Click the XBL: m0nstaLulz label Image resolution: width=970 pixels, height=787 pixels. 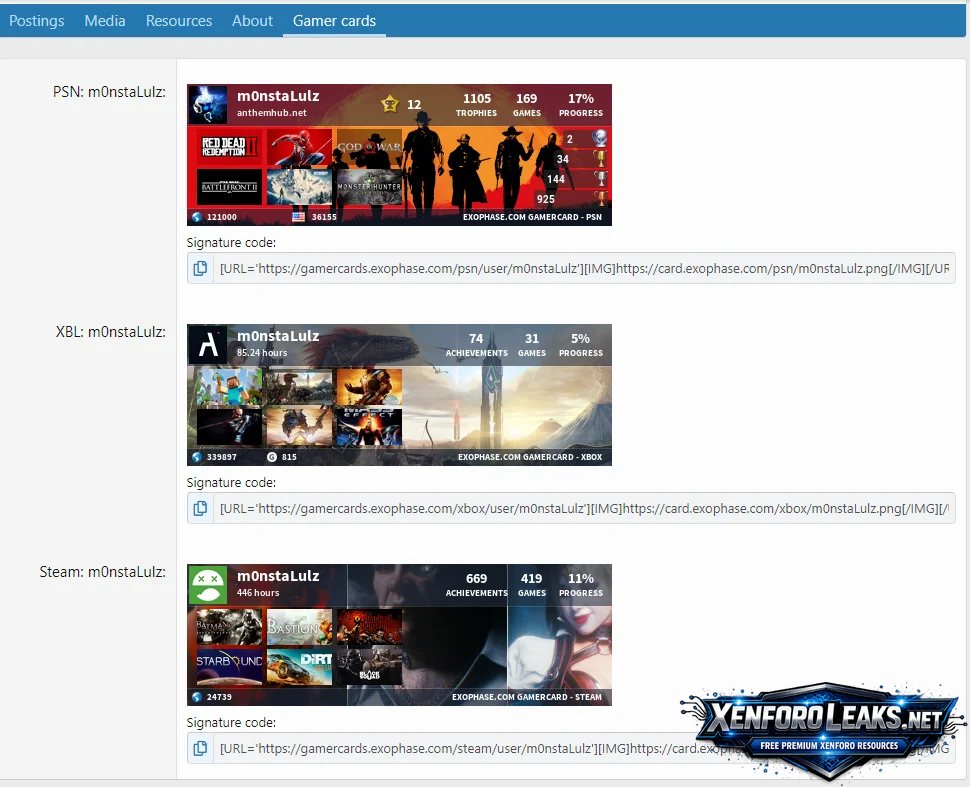tap(111, 332)
